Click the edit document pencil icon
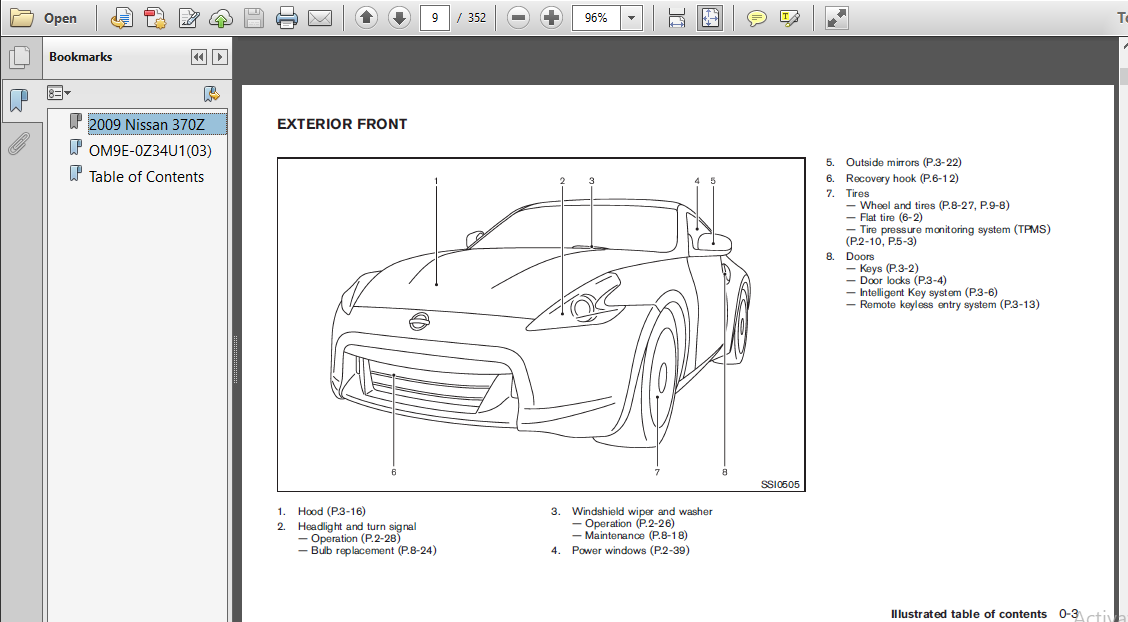The image size is (1128, 622). pyautogui.click(x=188, y=18)
